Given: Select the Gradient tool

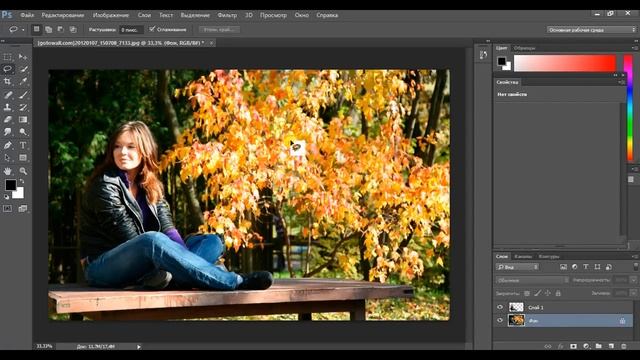Looking at the screenshot, I should point(23,120).
